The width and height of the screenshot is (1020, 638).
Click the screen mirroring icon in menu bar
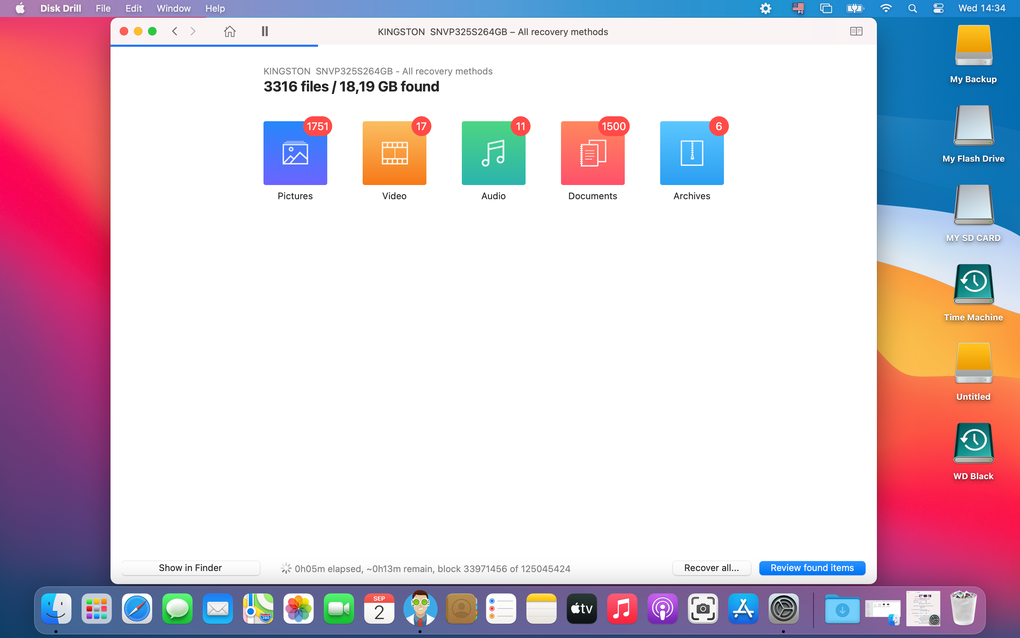[x=825, y=8]
